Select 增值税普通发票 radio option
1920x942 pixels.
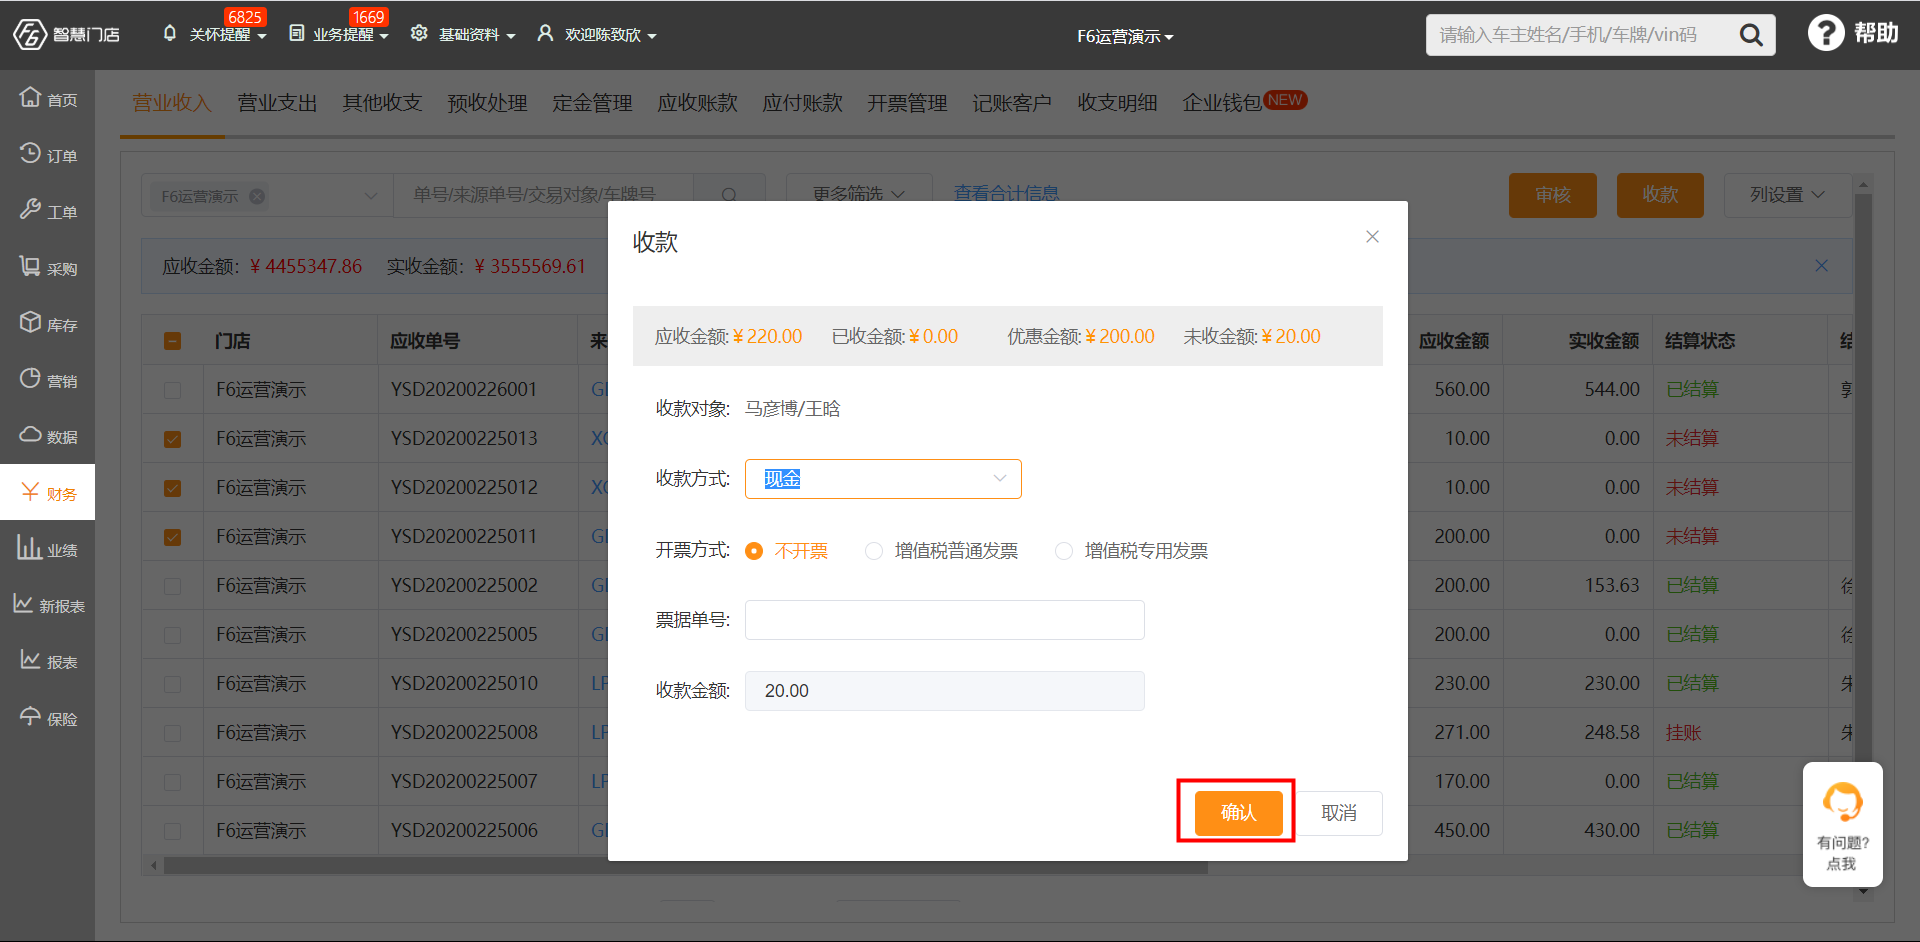[874, 551]
